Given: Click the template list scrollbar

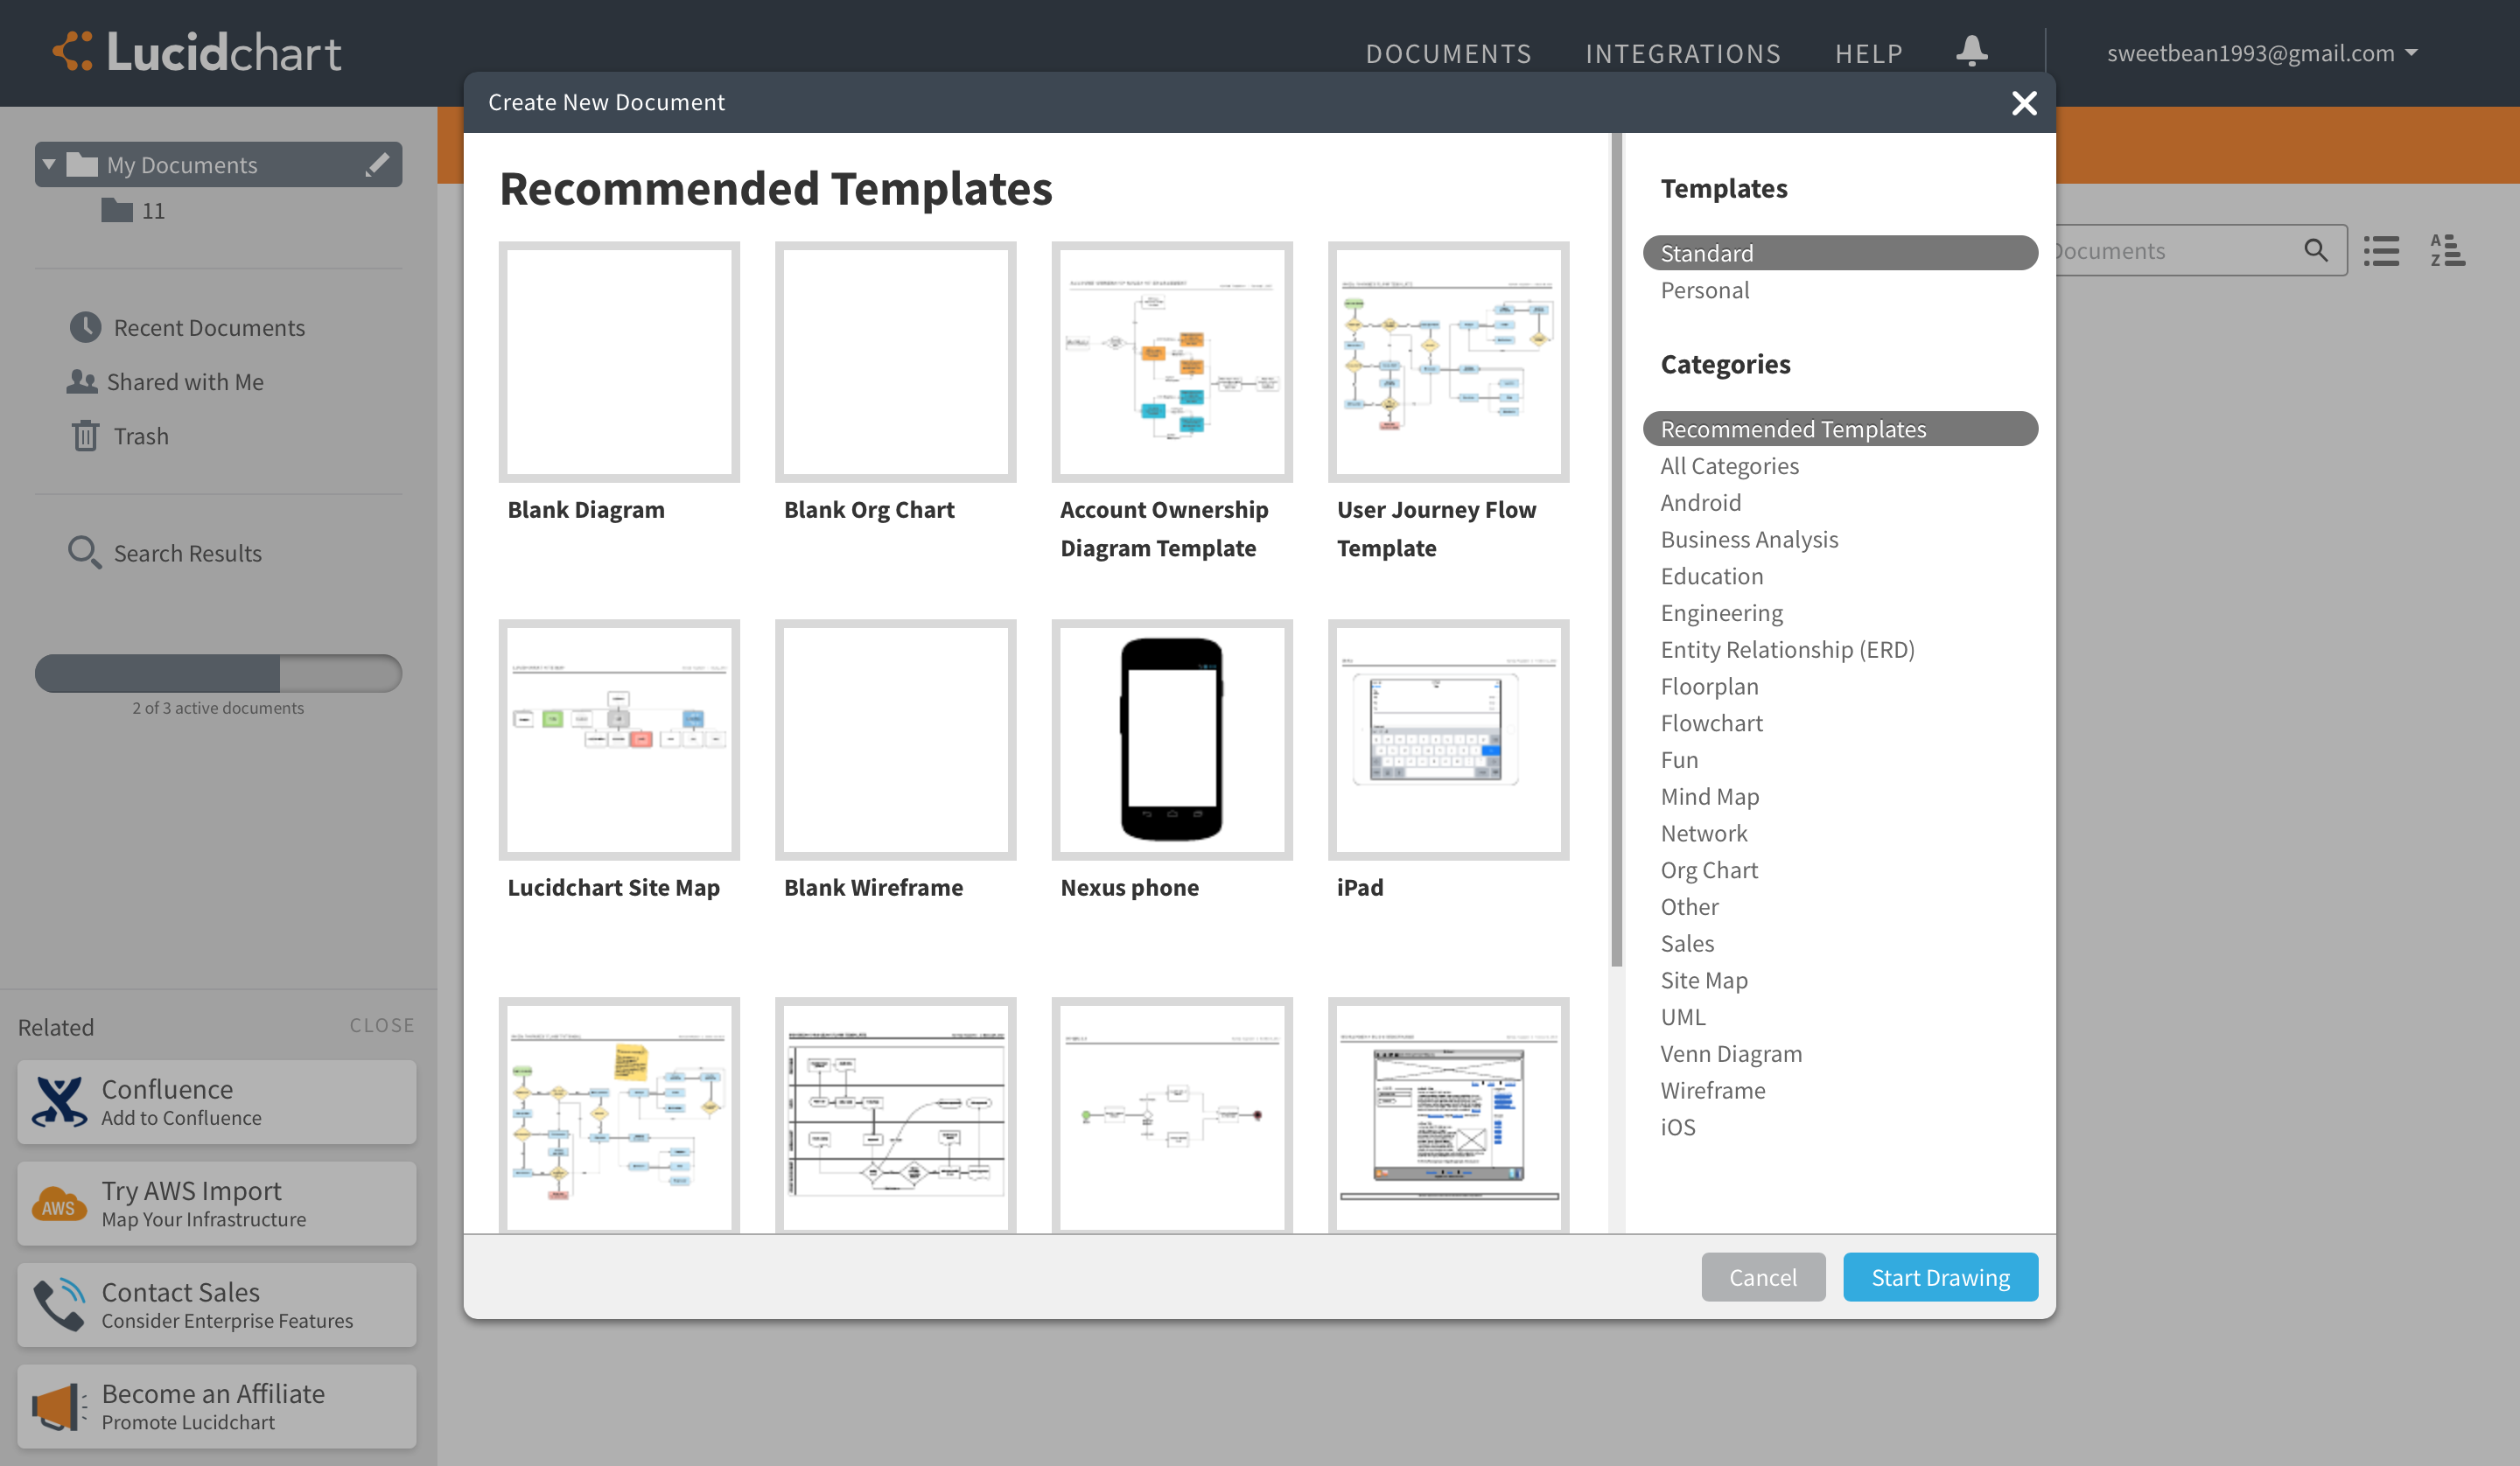Looking at the screenshot, I should pyautogui.click(x=1616, y=550).
